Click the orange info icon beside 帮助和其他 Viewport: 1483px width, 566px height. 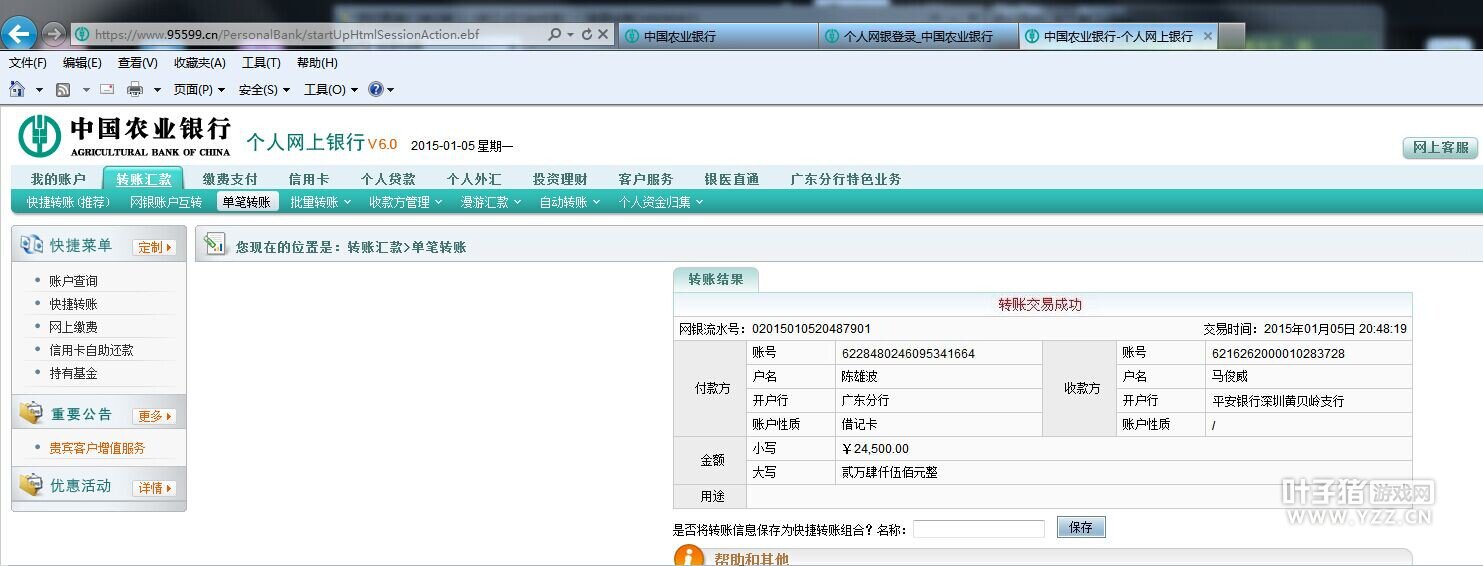(689, 556)
